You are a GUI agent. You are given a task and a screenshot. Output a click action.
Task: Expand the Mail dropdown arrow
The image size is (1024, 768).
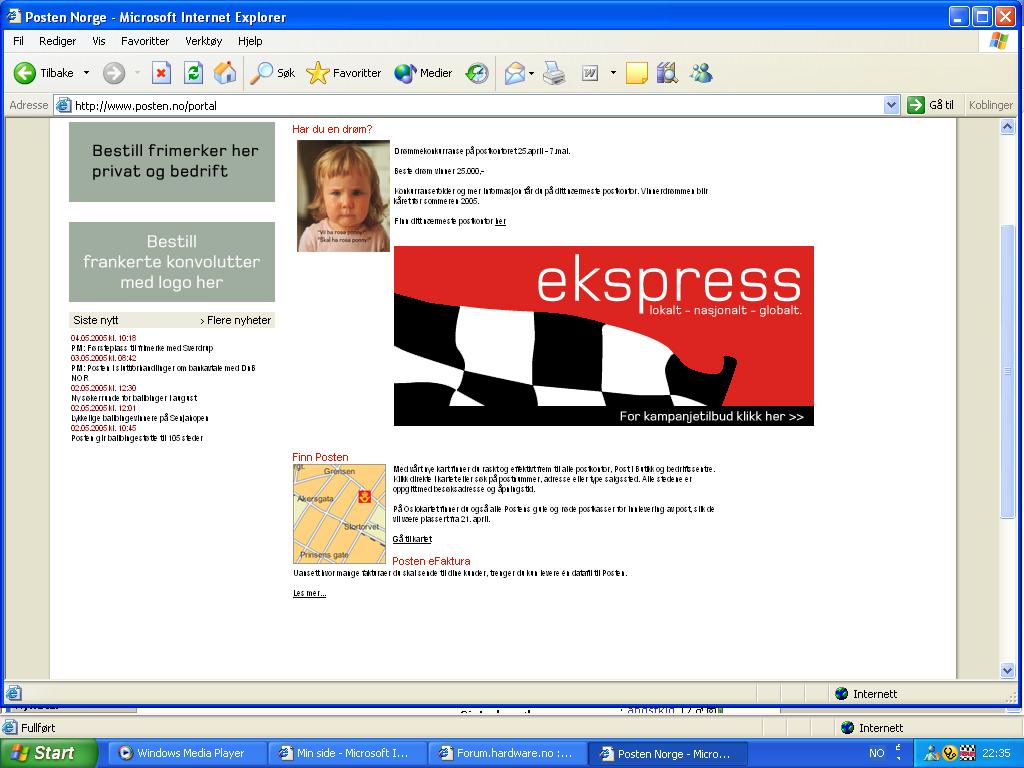532,73
